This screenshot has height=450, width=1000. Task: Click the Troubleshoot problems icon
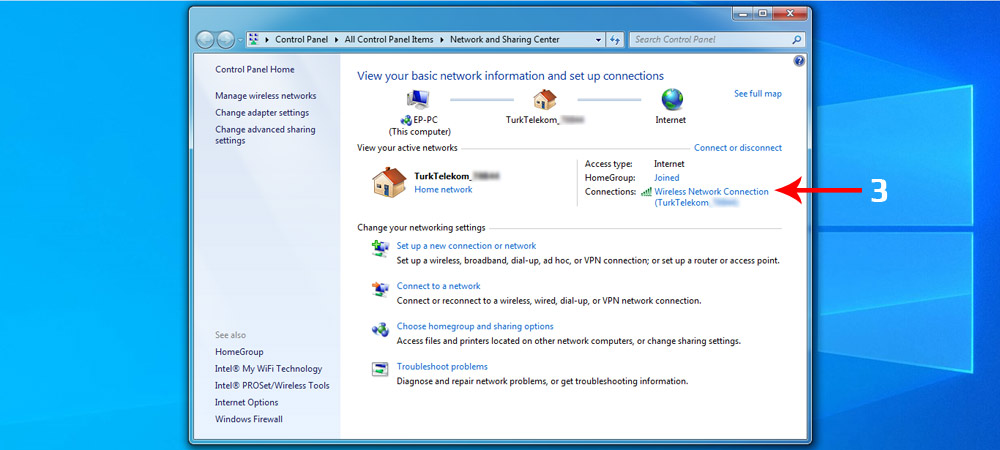tap(380, 369)
